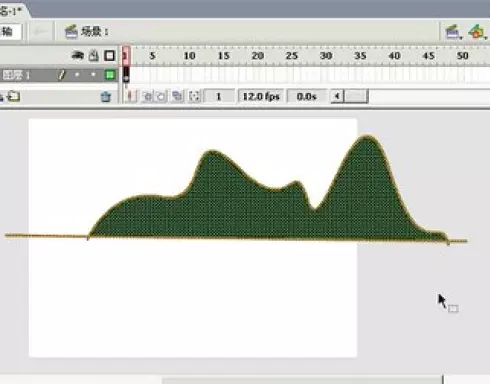Open the edit symbols dropdown
Screen dimensions: 490x384
click(477, 32)
